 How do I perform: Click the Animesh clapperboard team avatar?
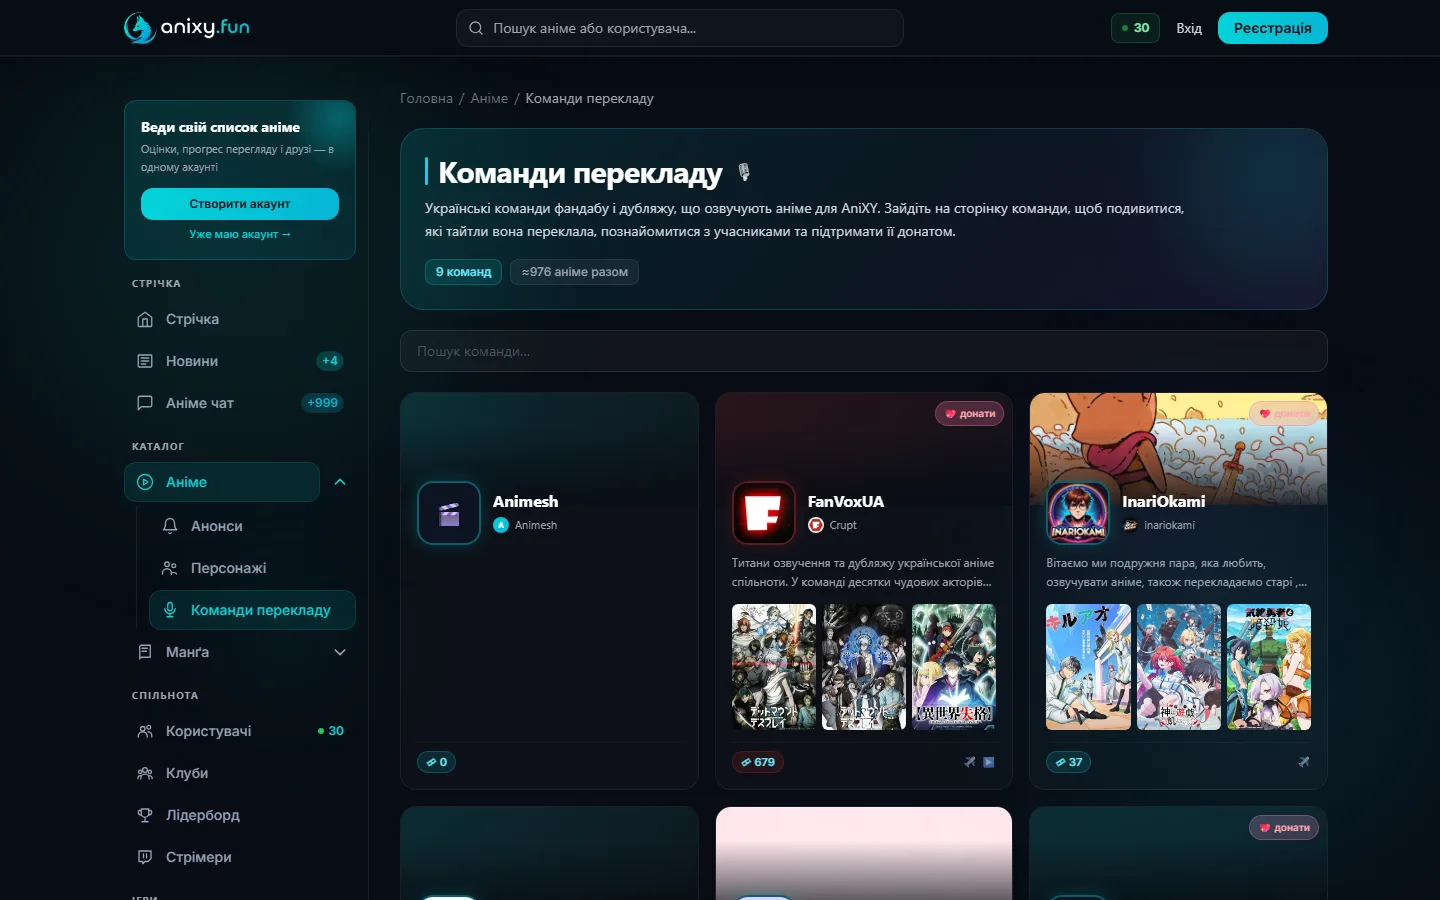449,513
